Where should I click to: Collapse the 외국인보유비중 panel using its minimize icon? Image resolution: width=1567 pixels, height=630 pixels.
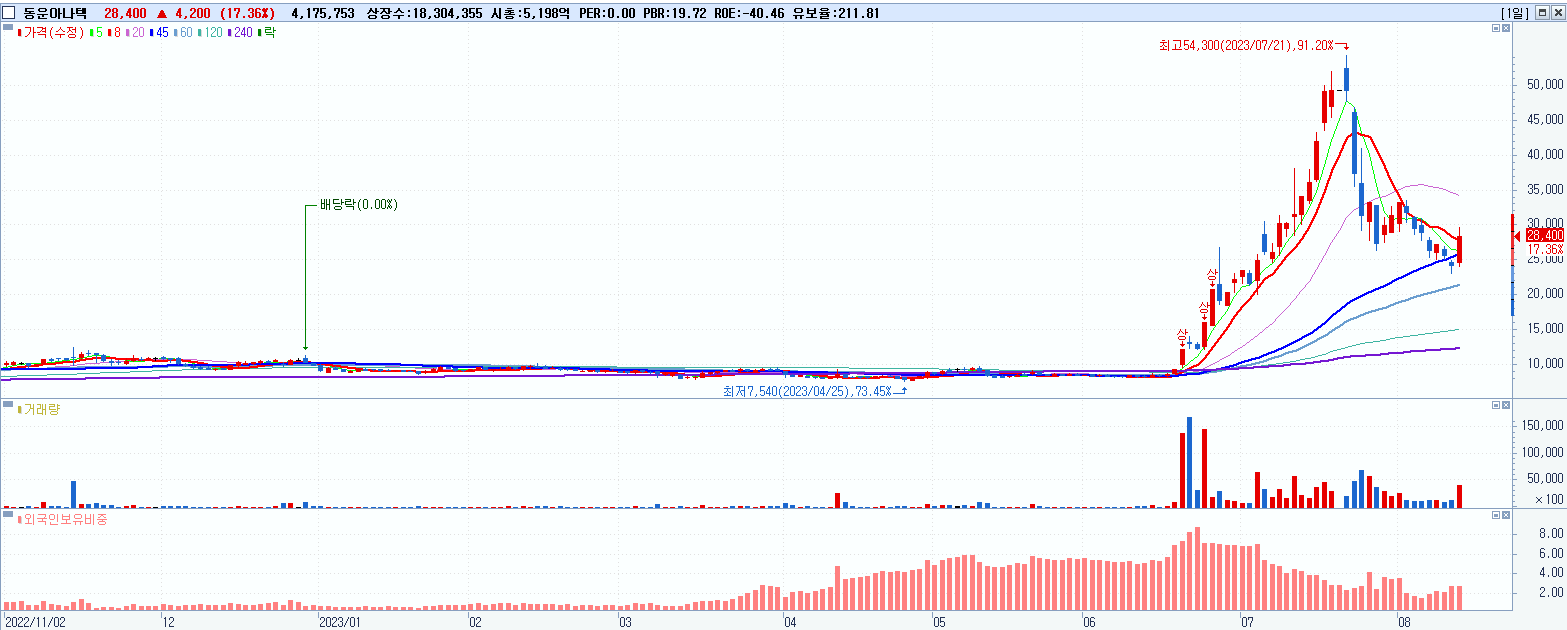coord(1496,515)
